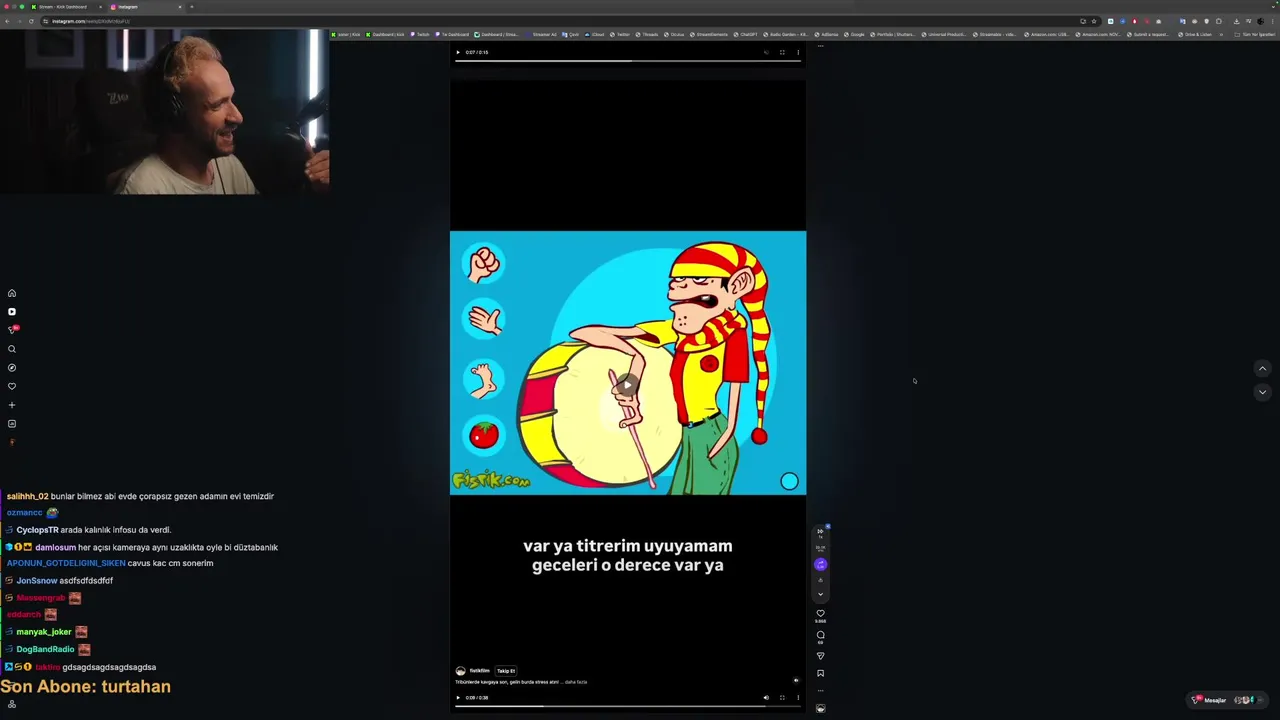The width and height of the screenshot is (1280, 720).
Task: Select the tomato icon in the cartoon
Action: 484,435
